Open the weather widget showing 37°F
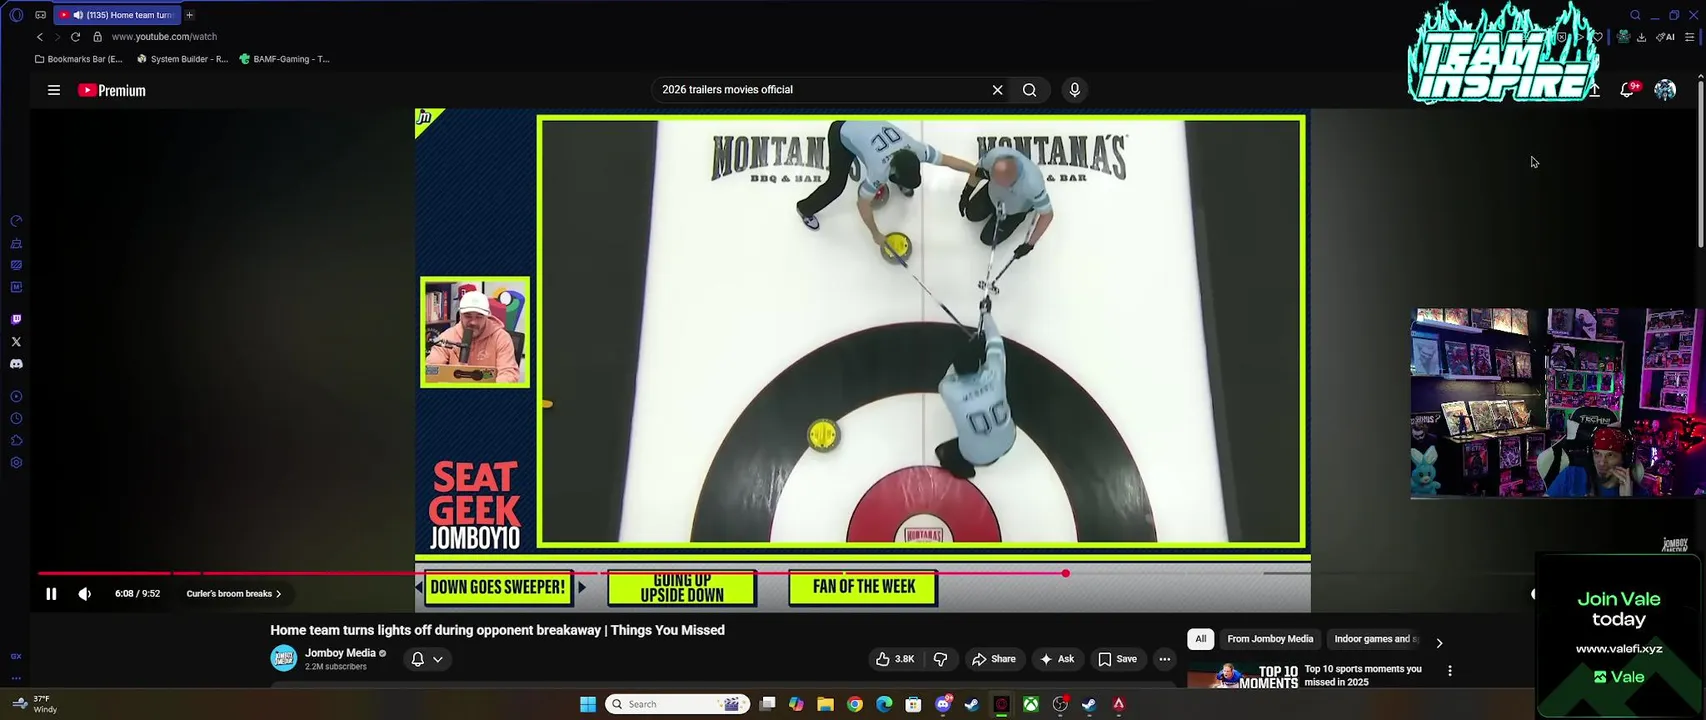 click(x=35, y=704)
